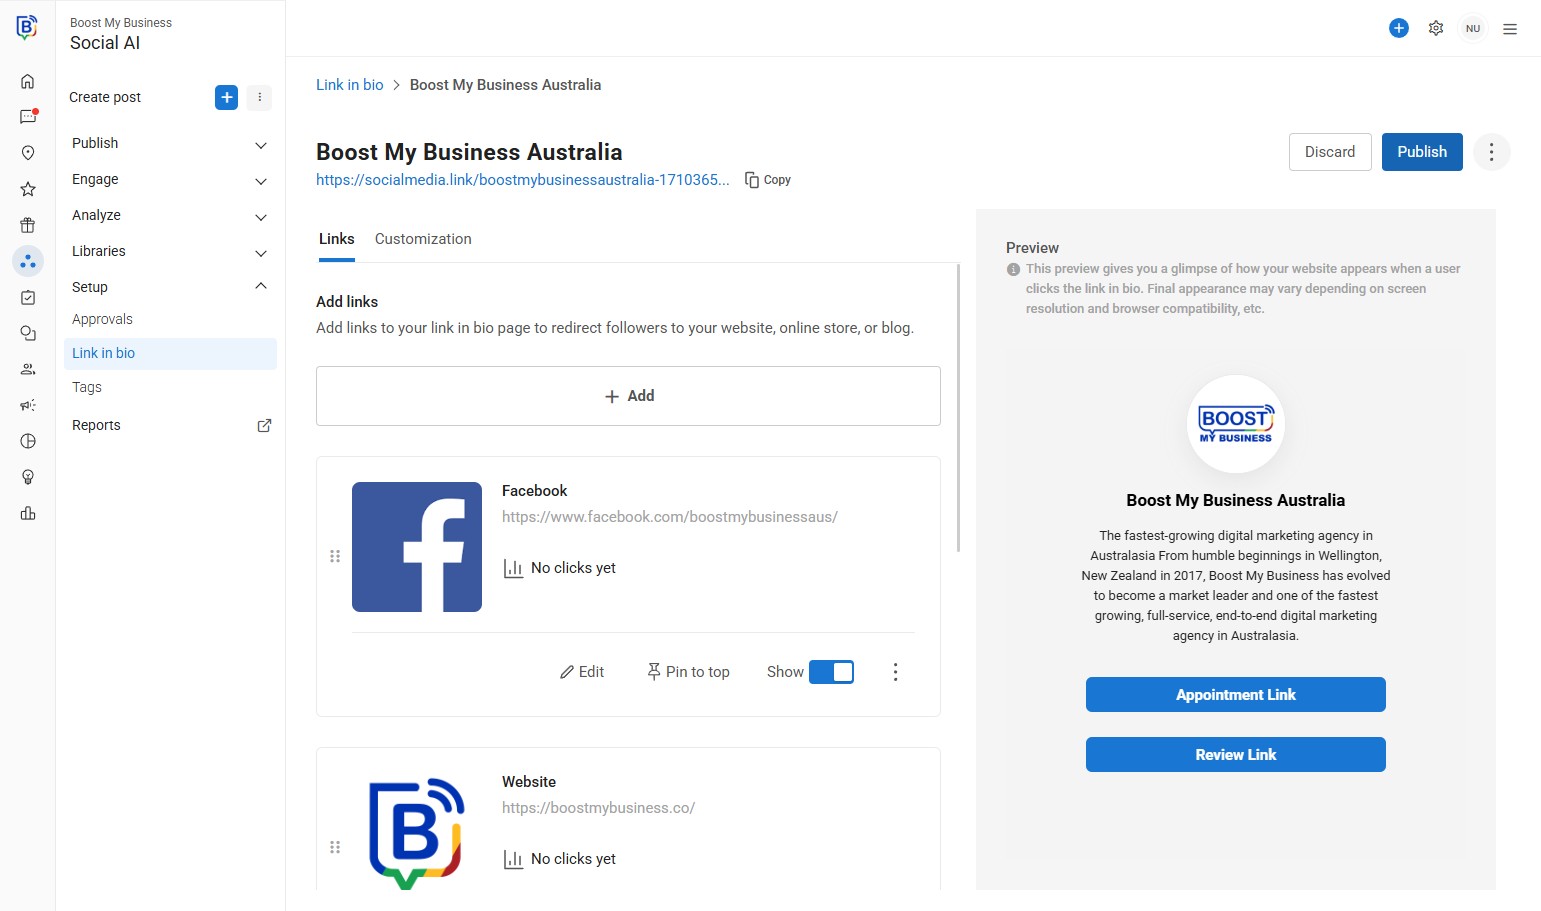This screenshot has height=911, width=1541.
Task: Click the Discard button
Action: [x=1330, y=152]
